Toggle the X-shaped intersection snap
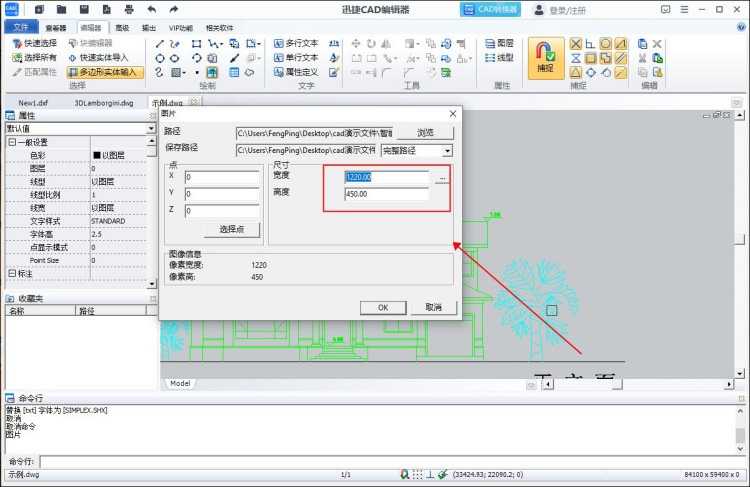The height and width of the screenshot is (487, 750). coord(576,44)
